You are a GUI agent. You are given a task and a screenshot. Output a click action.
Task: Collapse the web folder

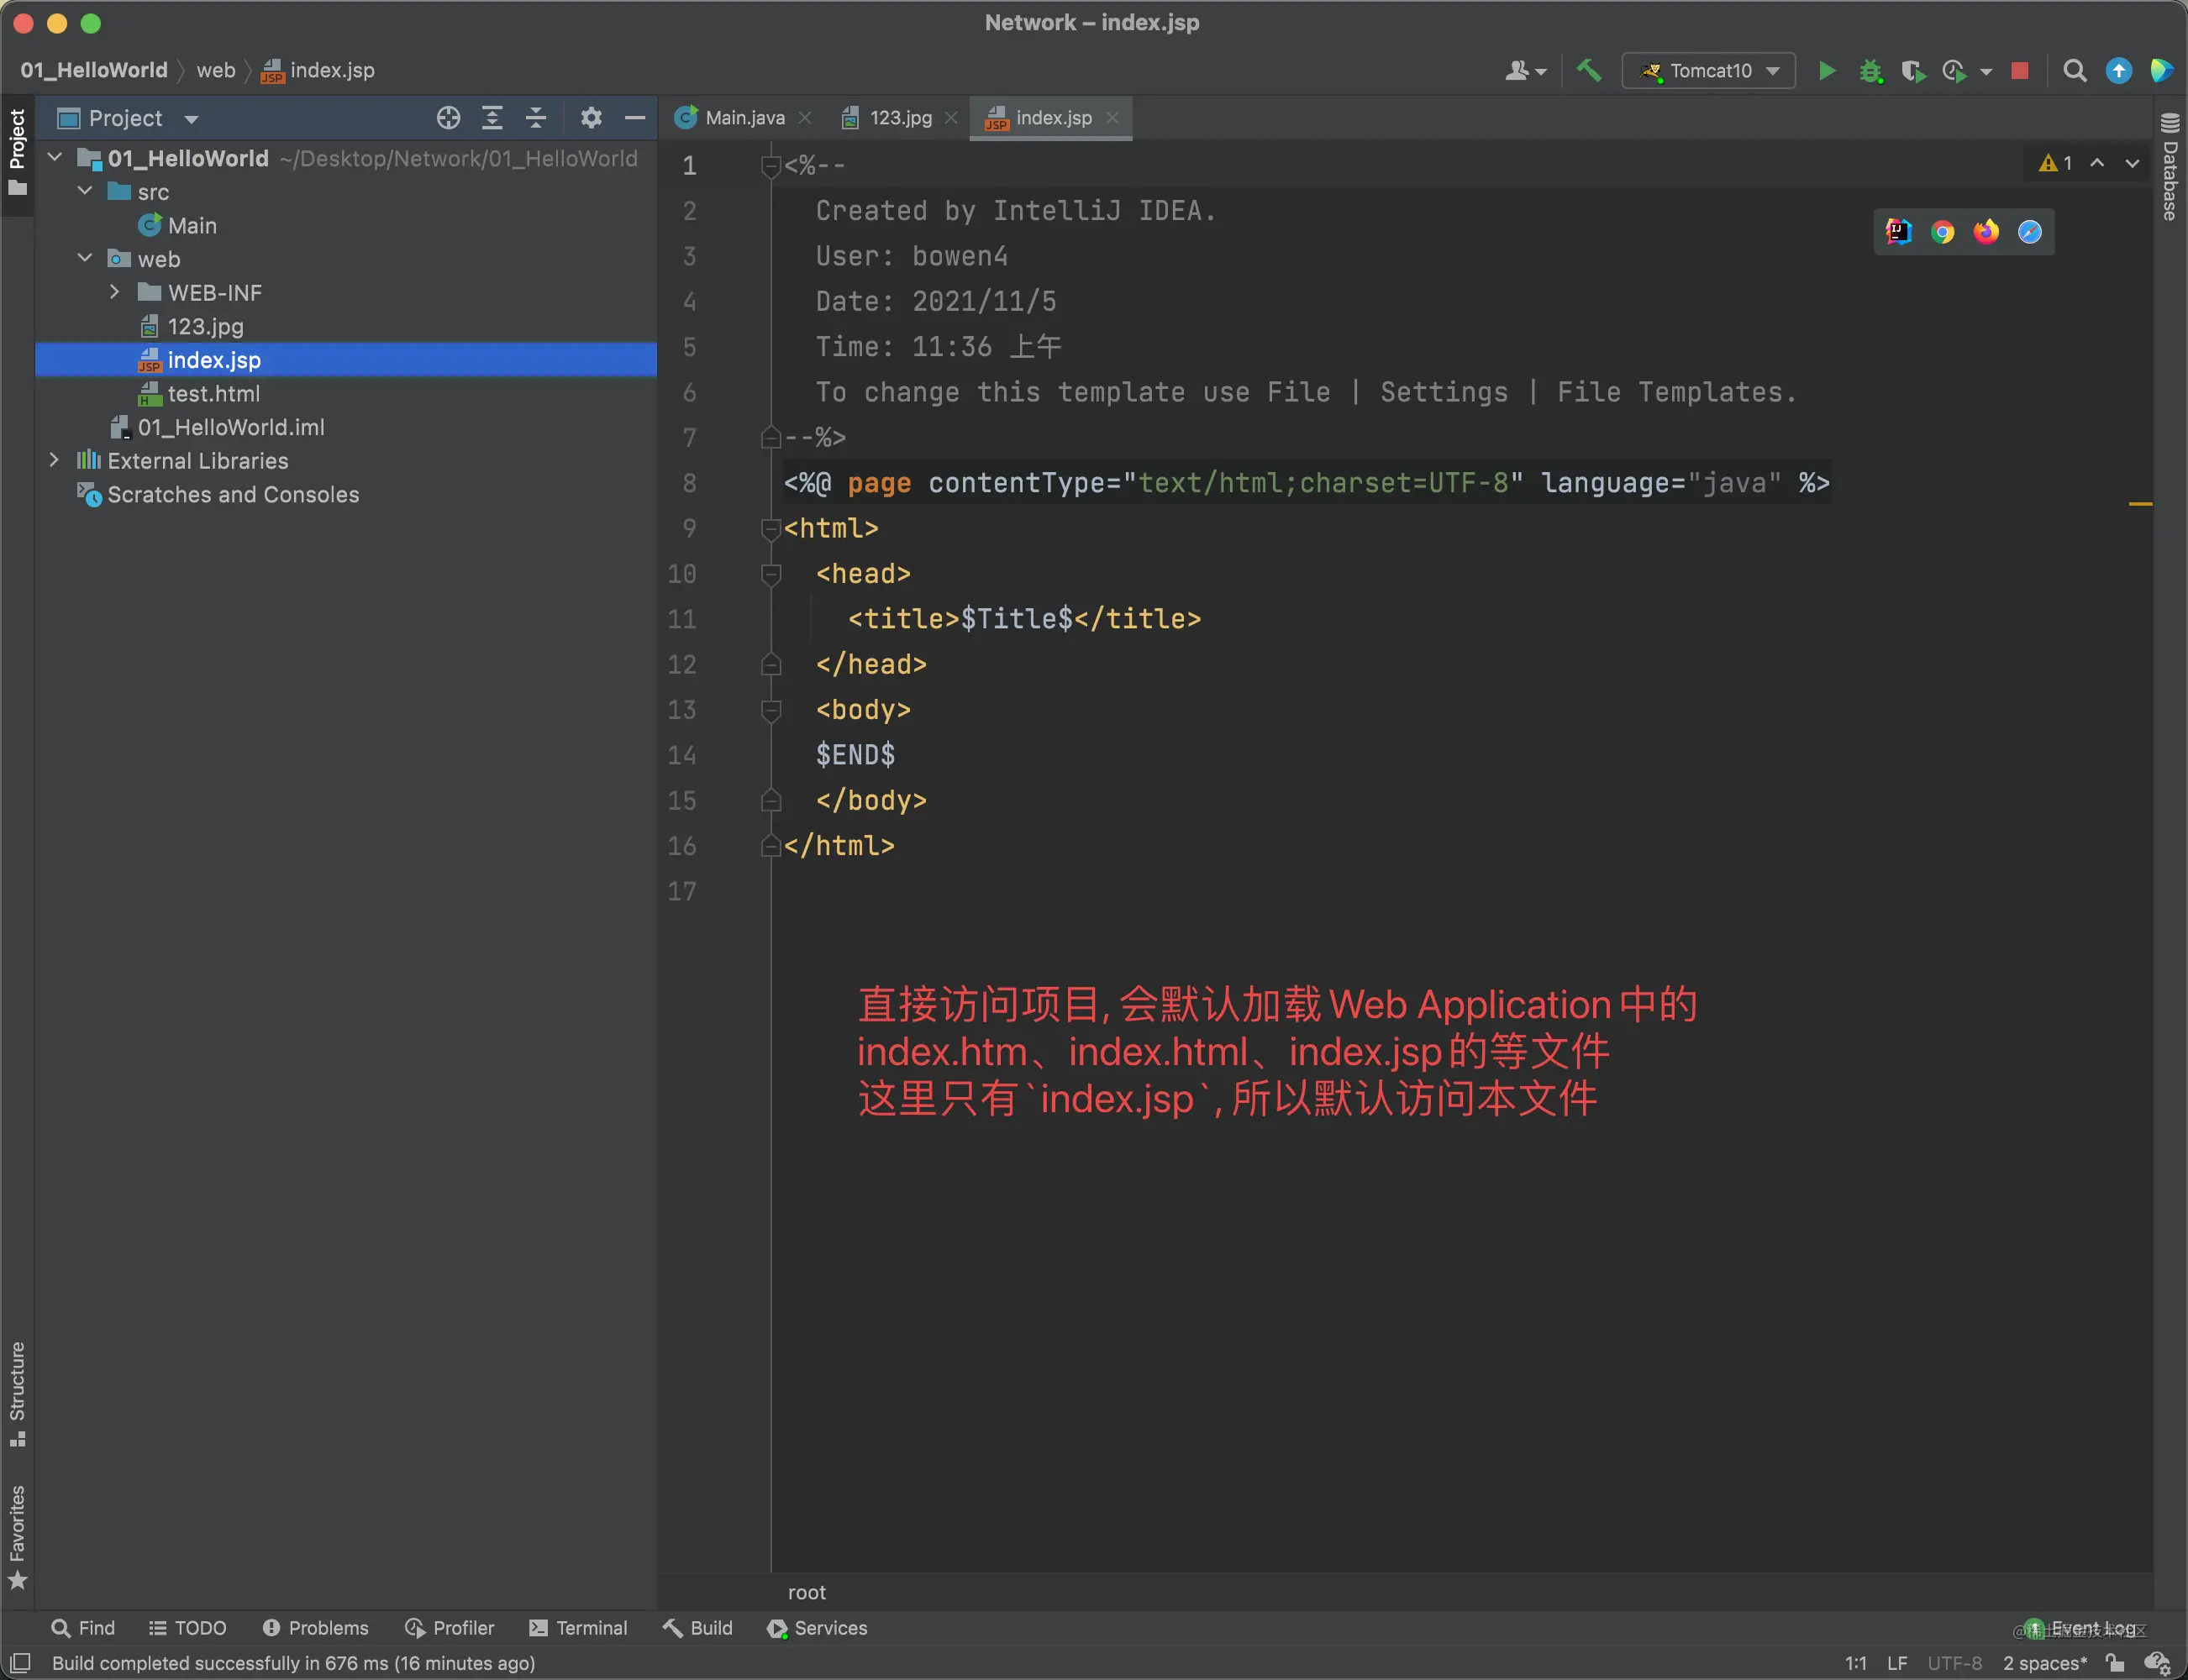point(86,258)
